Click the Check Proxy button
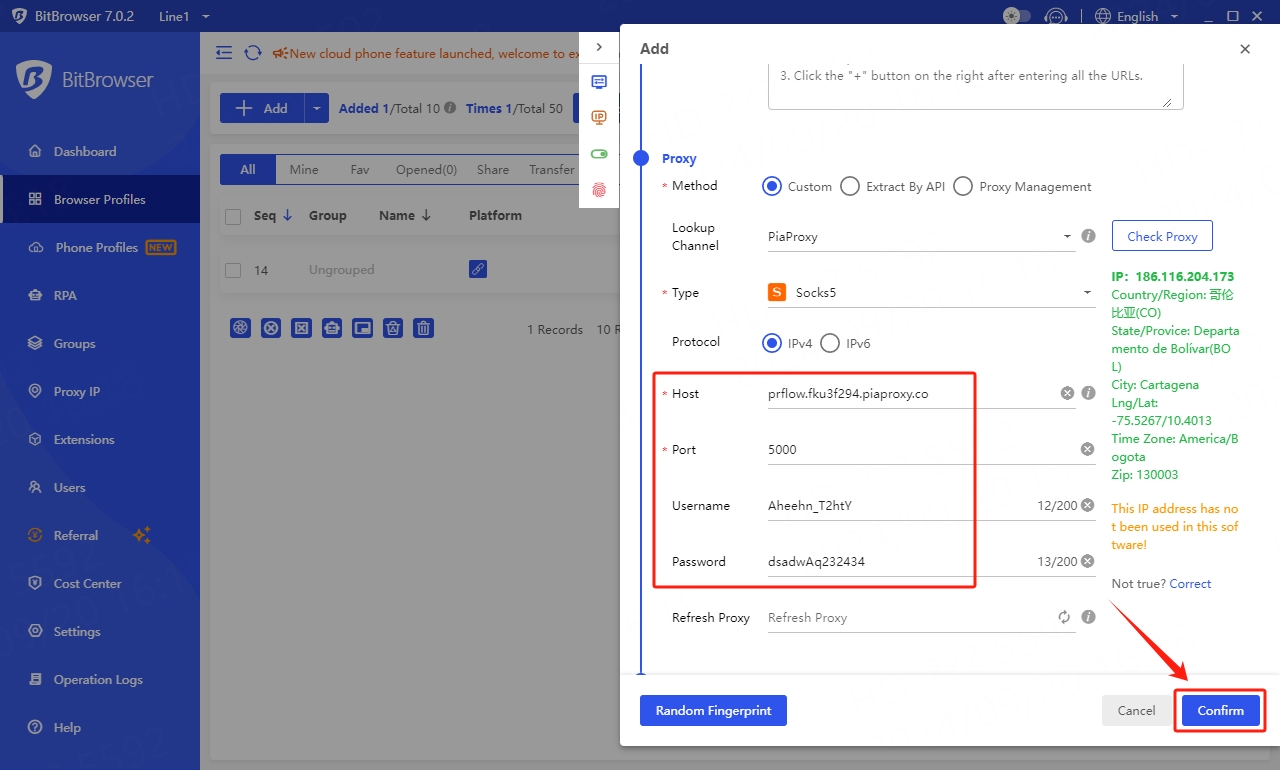This screenshot has width=1280, height=770. click(x=1161, y=237)
